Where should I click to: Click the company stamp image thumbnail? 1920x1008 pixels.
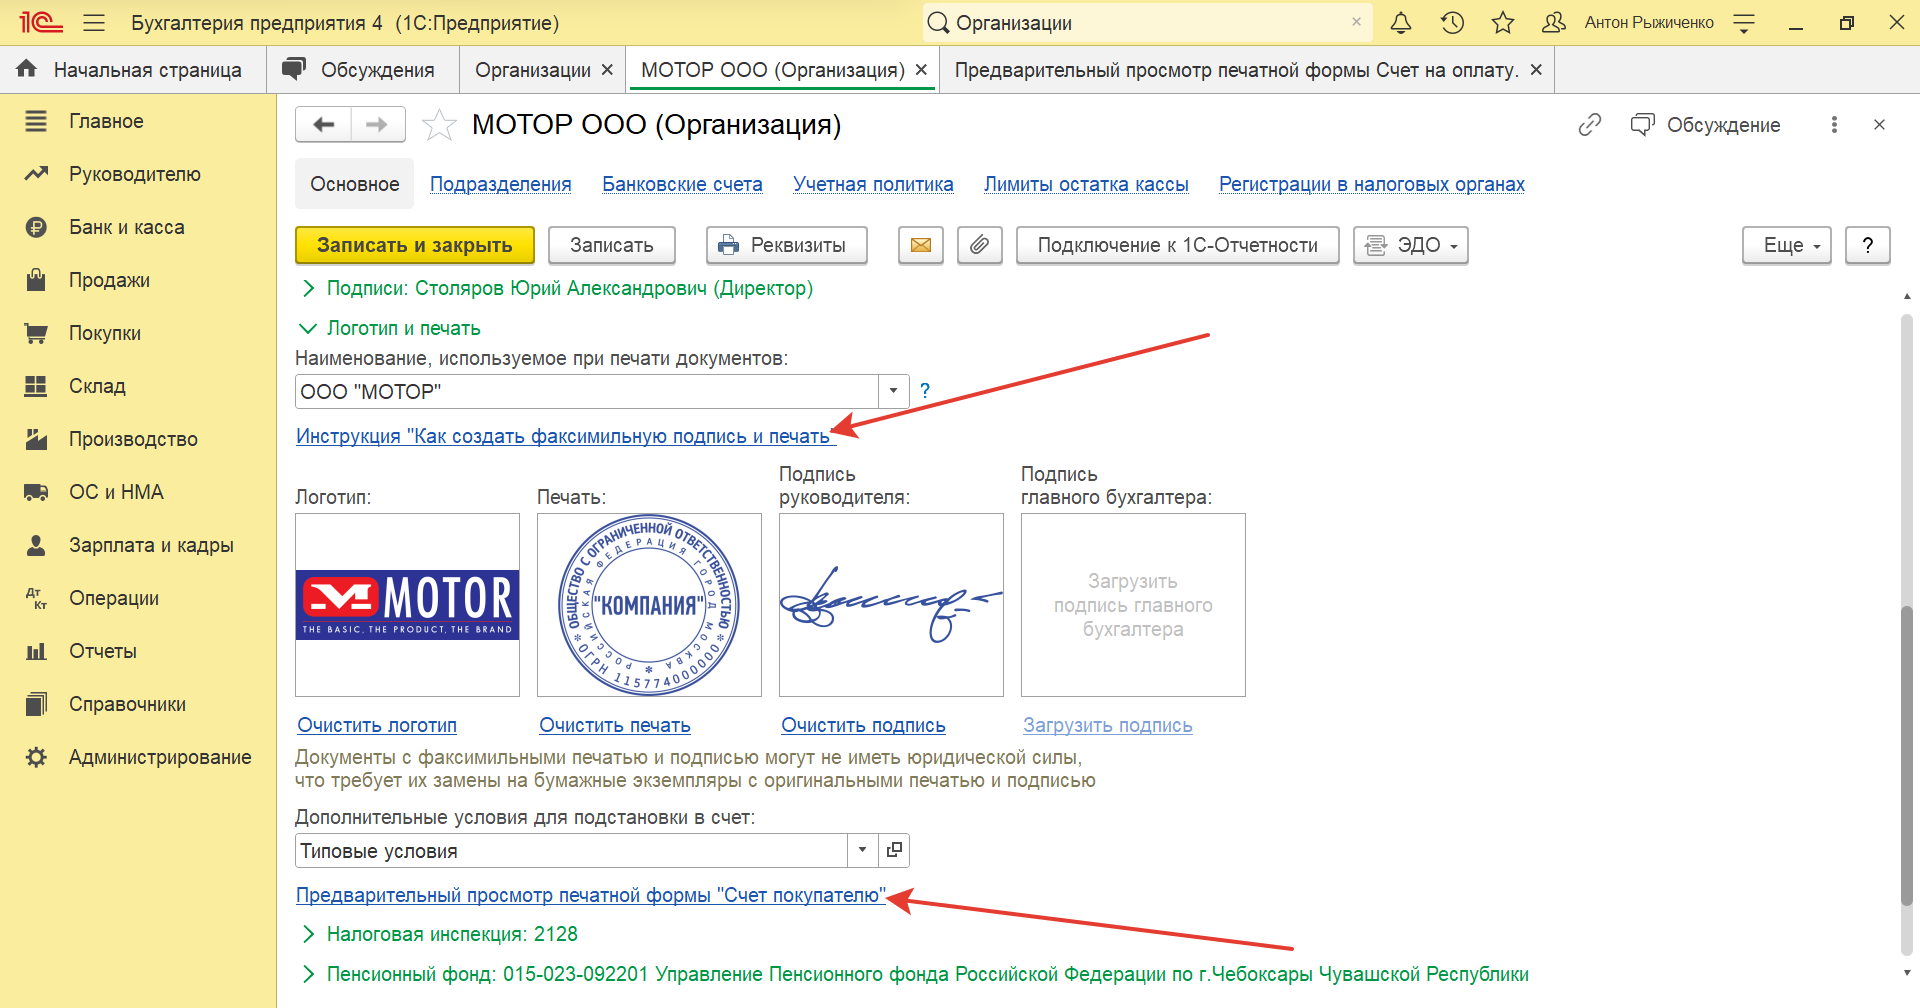(649, 605)
